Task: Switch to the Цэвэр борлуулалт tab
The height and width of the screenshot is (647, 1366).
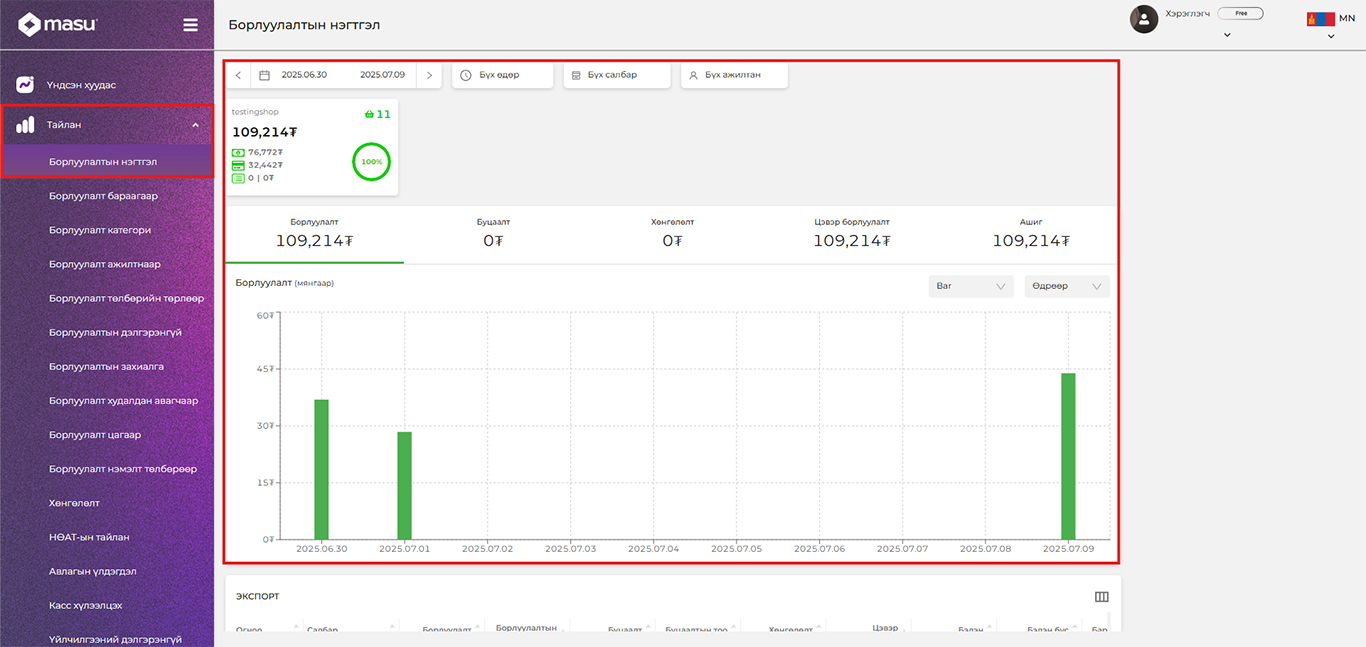Action: coord(851,234)
